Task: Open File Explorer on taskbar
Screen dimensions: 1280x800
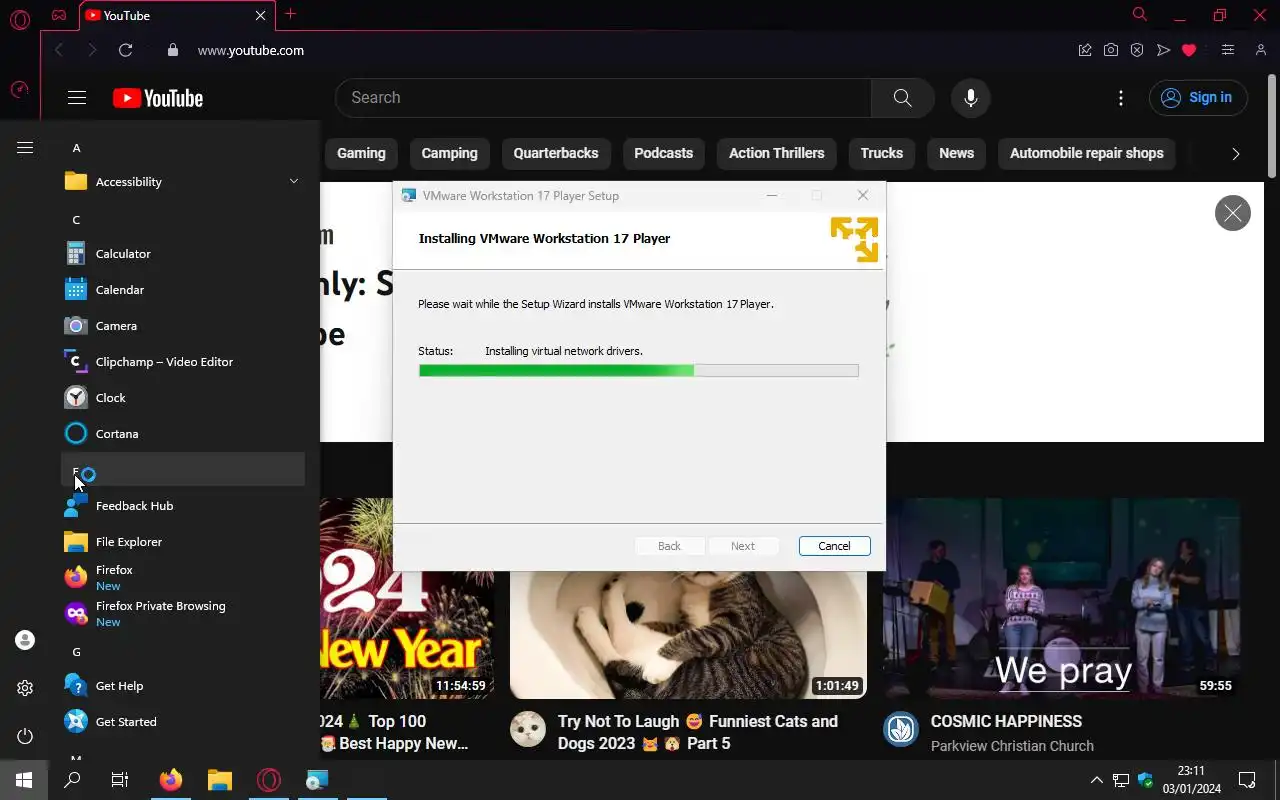Action: (x=219, y=780)
